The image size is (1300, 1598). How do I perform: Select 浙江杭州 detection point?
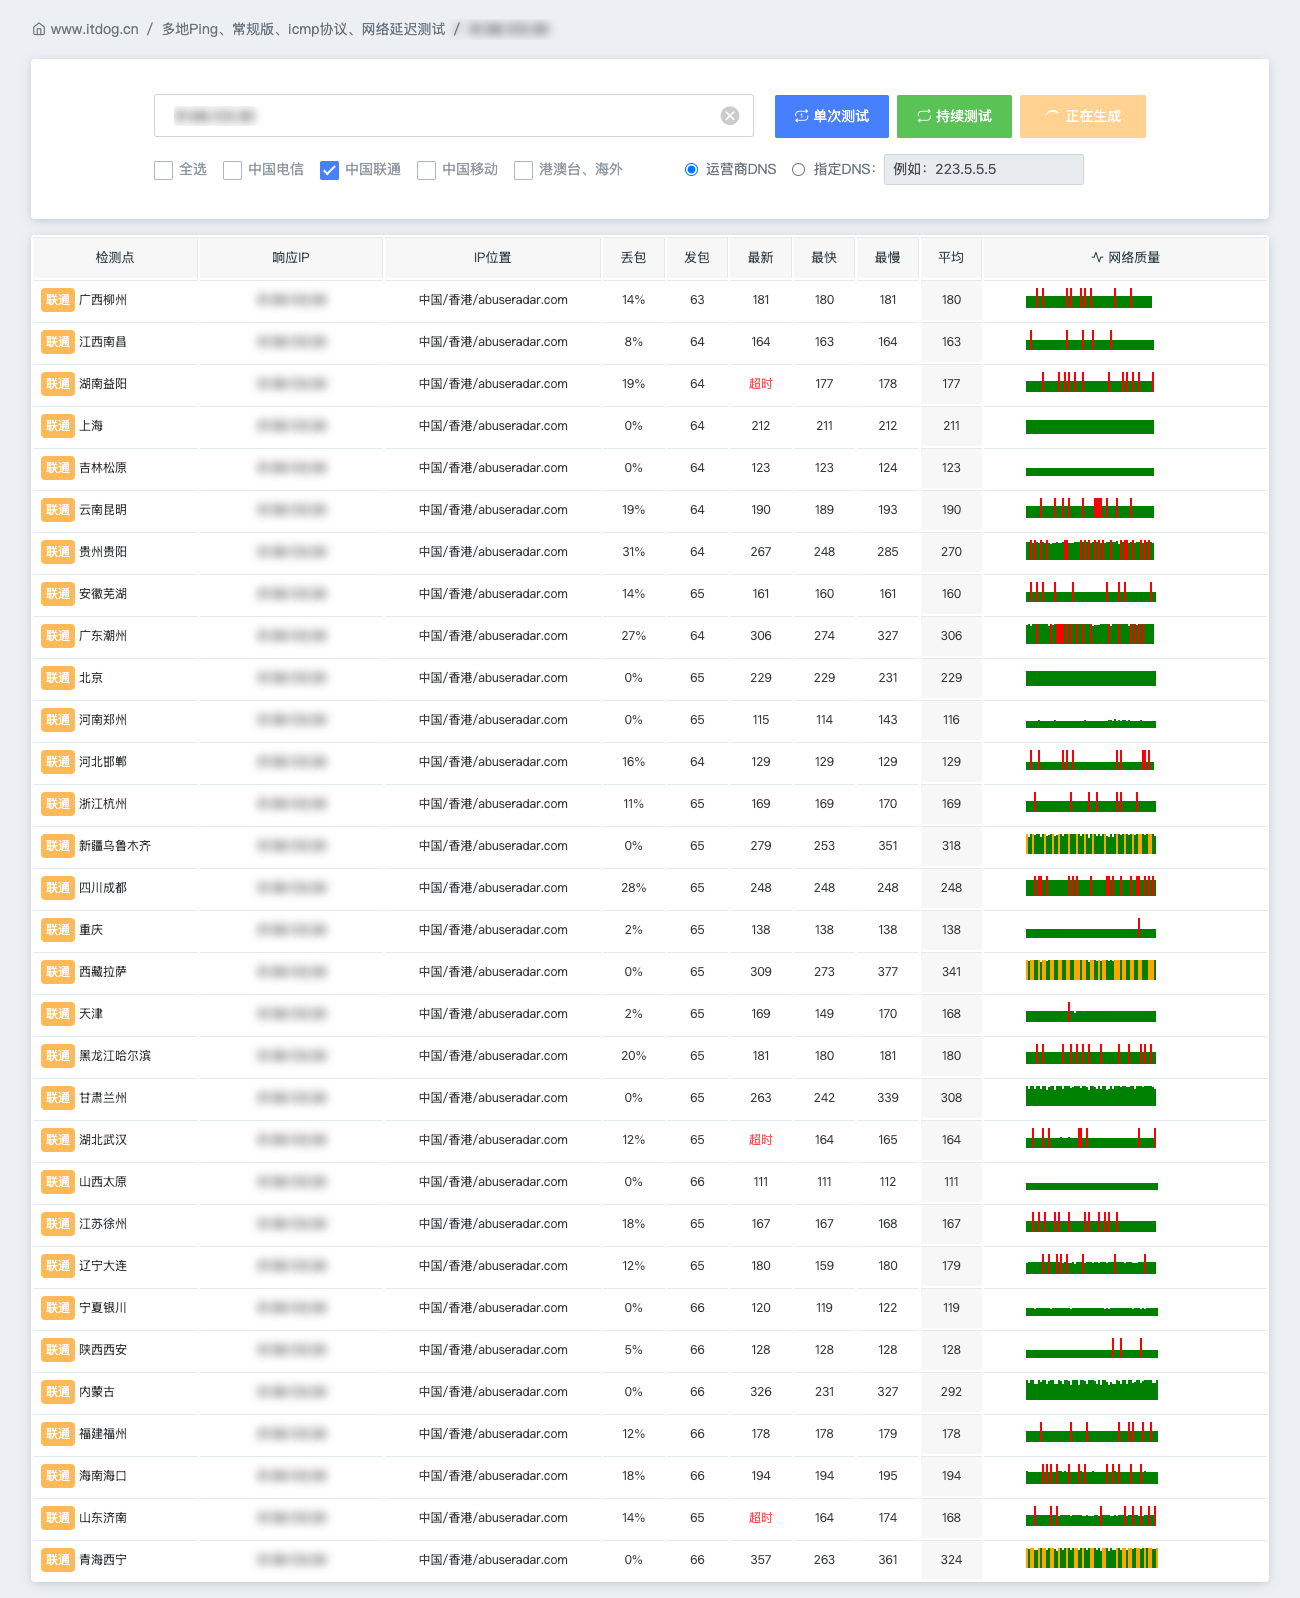(103, 804)
